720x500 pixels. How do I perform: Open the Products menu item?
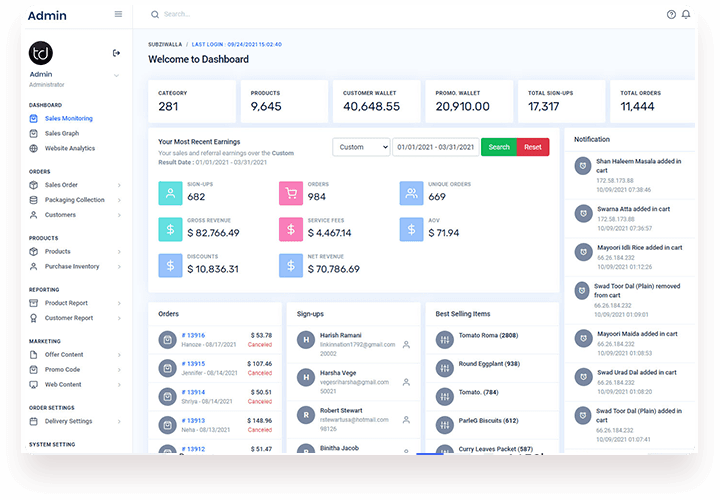pos(57,252)
